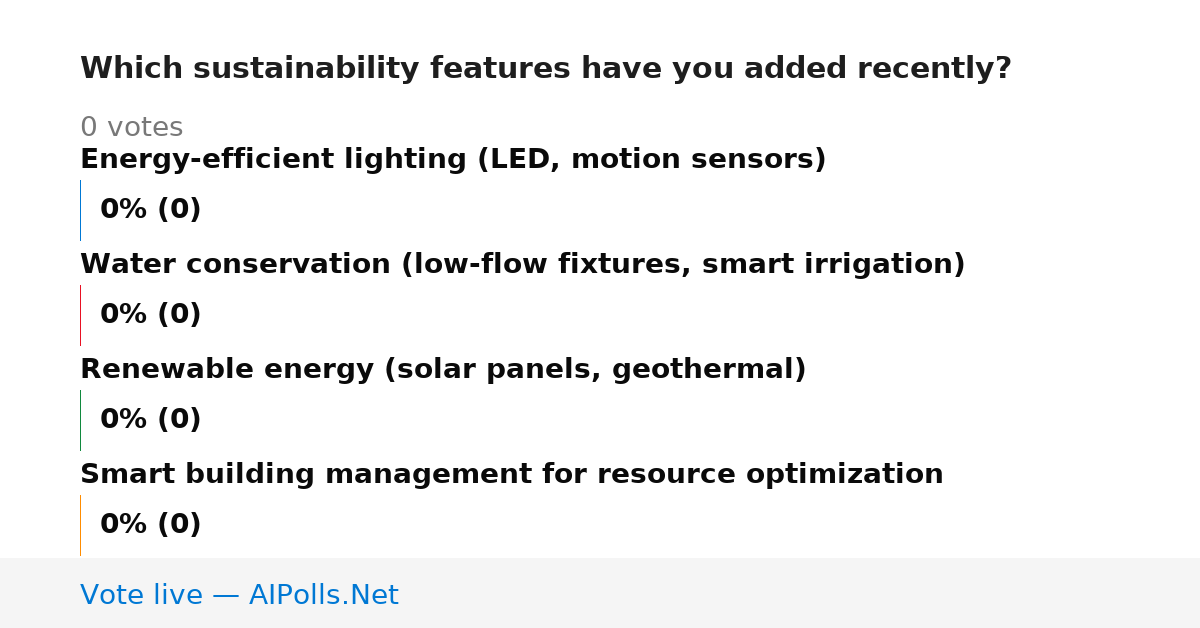Viewport: 1200px width, 628px height.
Task: Click the red bar under Water conservation
Action: pyautogui.click(x=80, y=315)
